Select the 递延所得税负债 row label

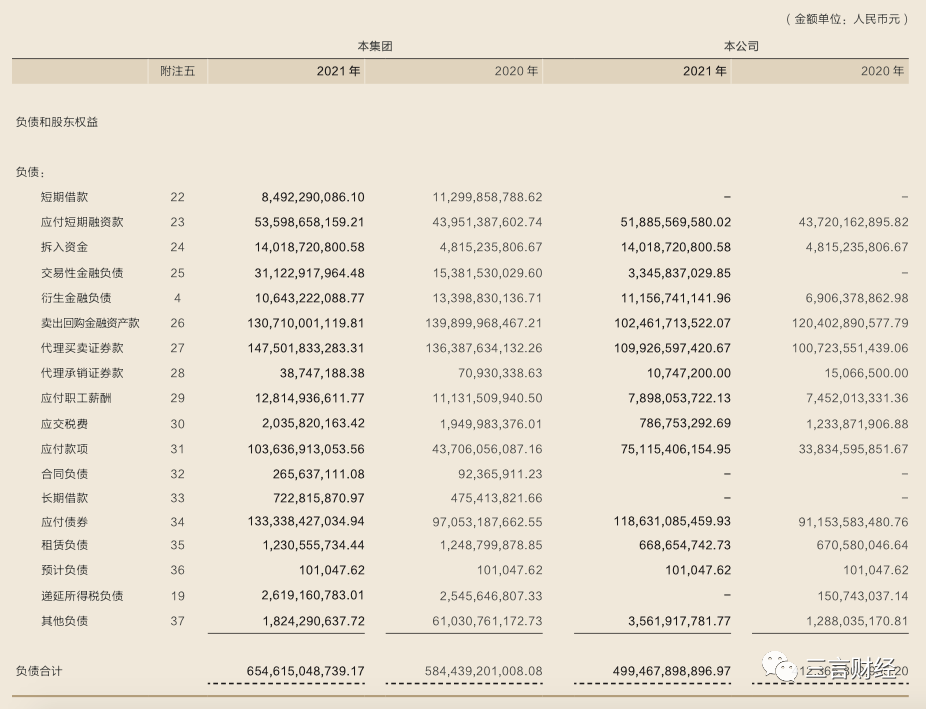pyautogui.click(x=82, y=596)
